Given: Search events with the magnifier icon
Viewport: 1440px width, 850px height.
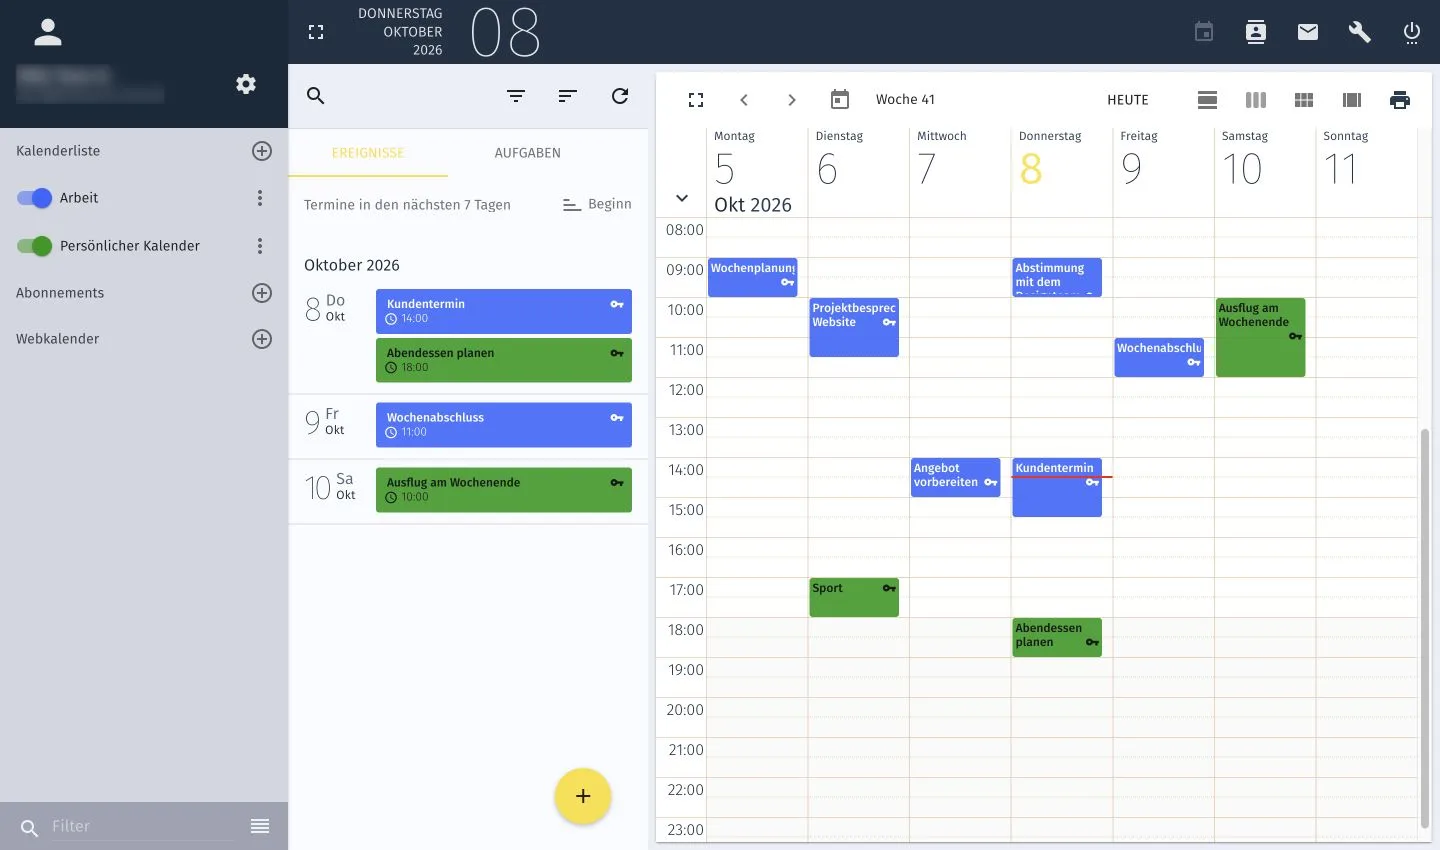Looking at the screenshot, I should (316, 96).
